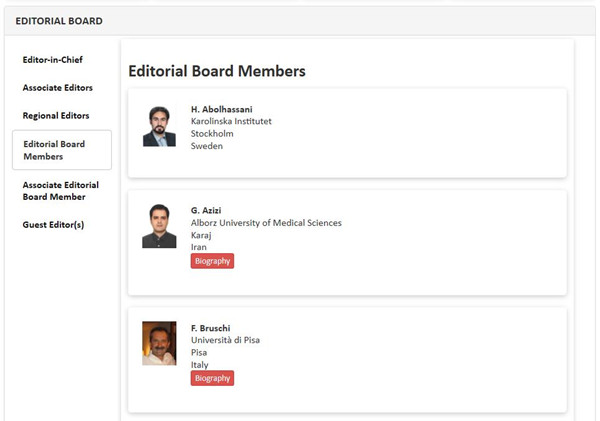The height and width of the screenshot is (421, 600).
Task: Click F. Bruschi's profile photo
Action: [159, 343]
